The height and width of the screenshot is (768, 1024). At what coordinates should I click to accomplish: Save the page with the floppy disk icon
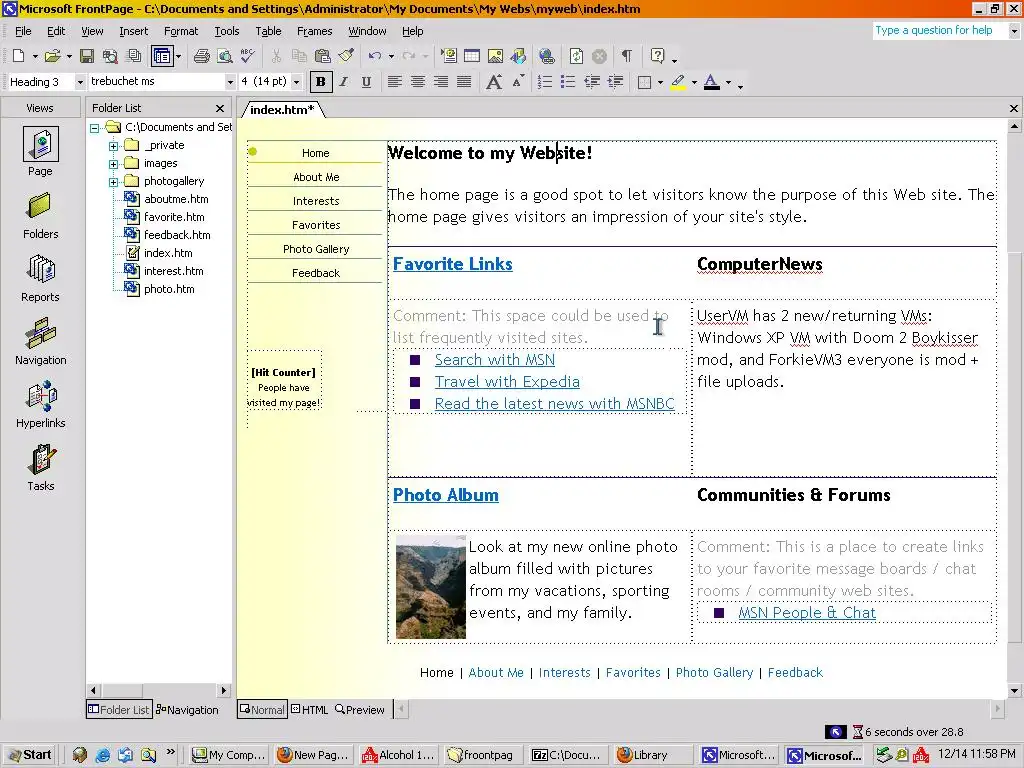click(86, 56)
